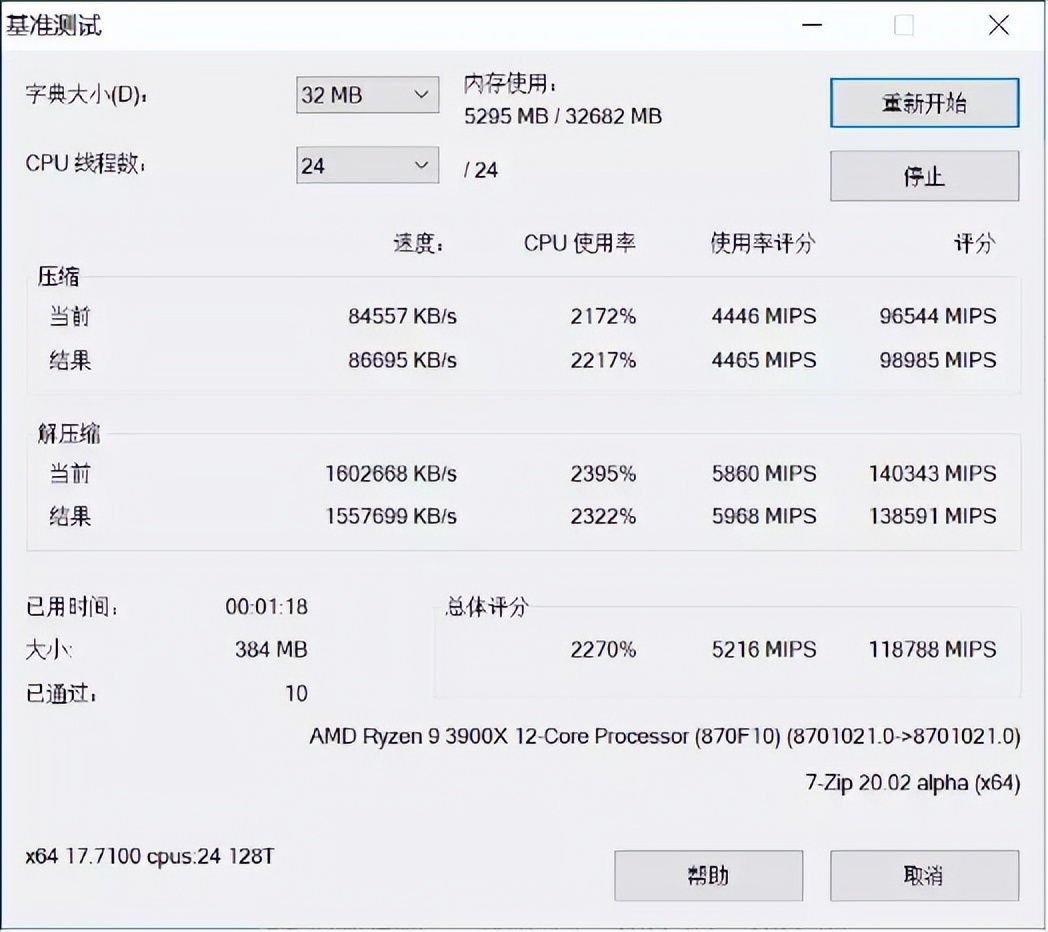Click the 重新开始 restart button
The height and width of the screenshot is (932, 1048).
[x=923, y=103]
